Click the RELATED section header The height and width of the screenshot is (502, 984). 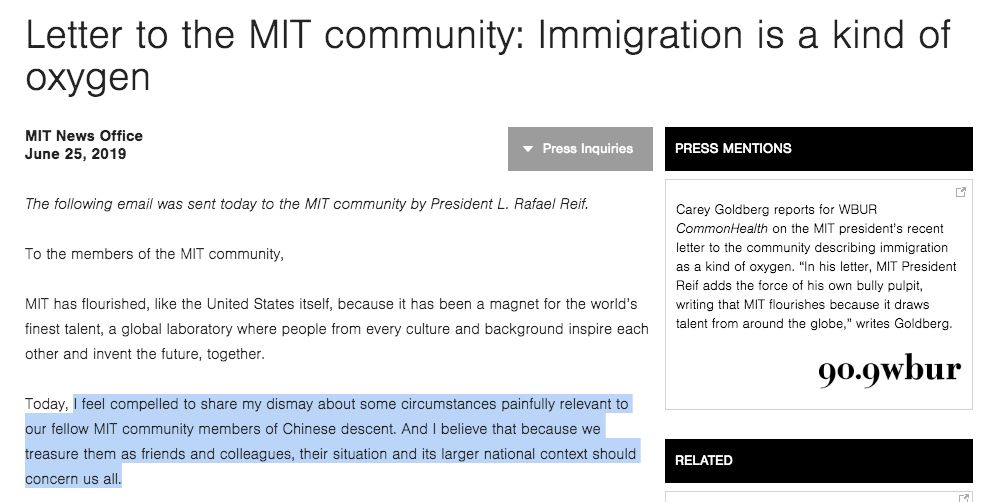pyautogui.click(x=818, y=460)
